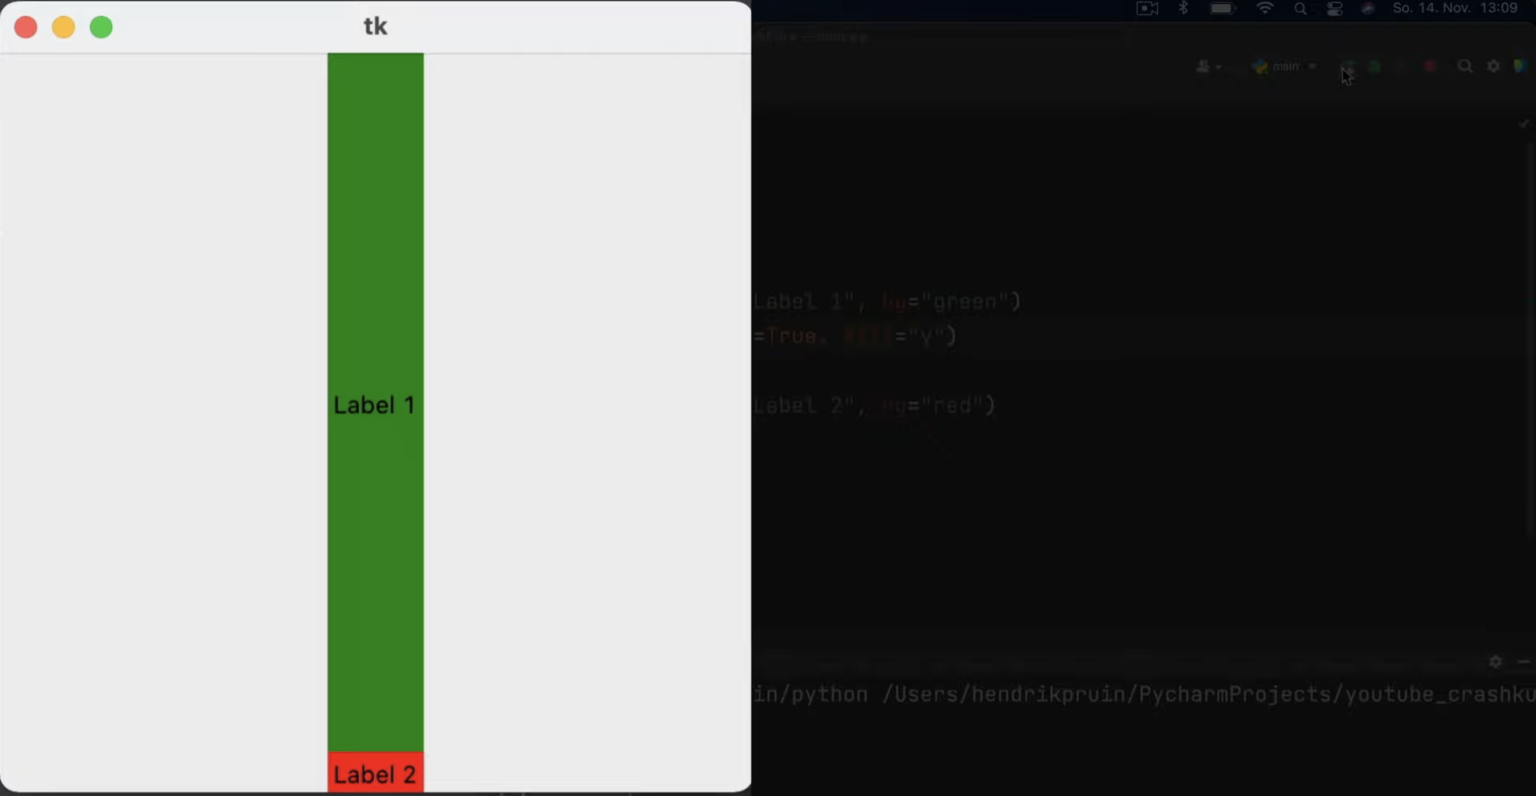
Task: Click the green debug icon in PyCharm toolbar
Action: click(1375, 66)
